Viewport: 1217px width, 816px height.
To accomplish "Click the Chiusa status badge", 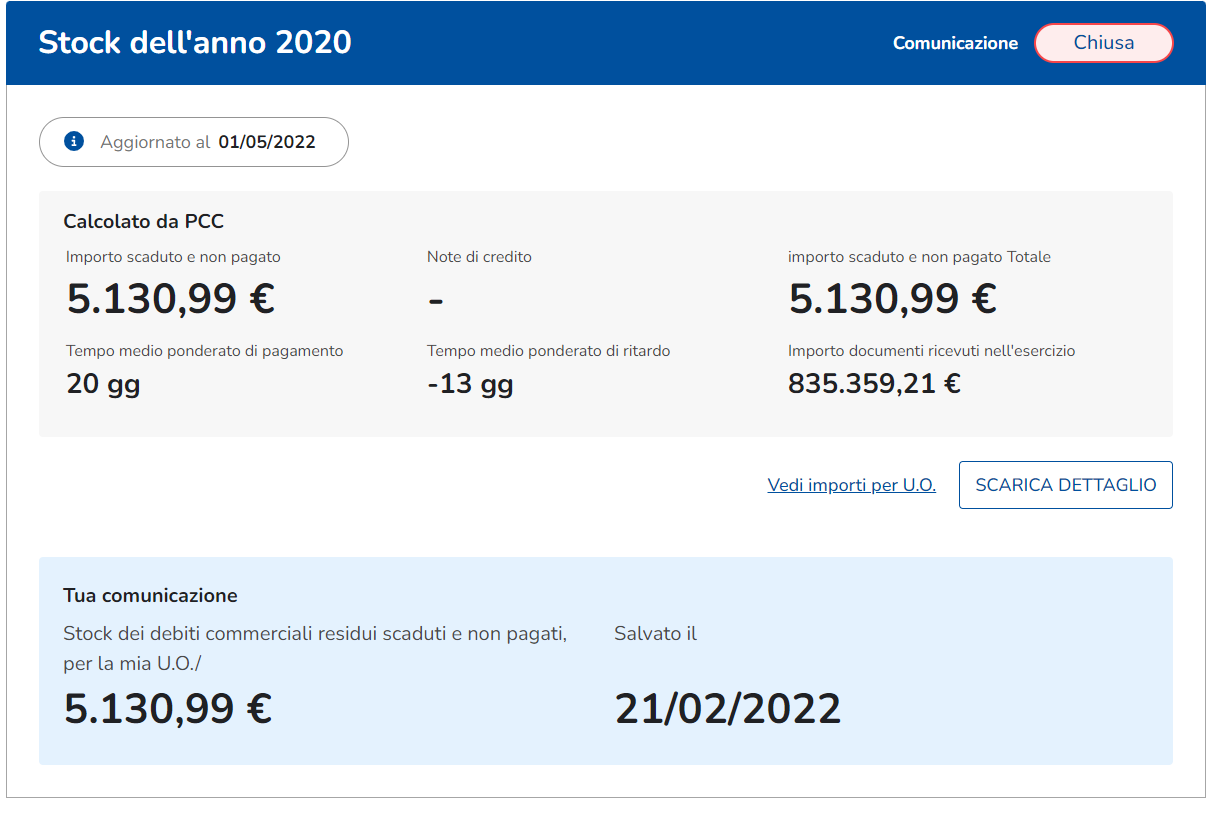I will 1103,43.
